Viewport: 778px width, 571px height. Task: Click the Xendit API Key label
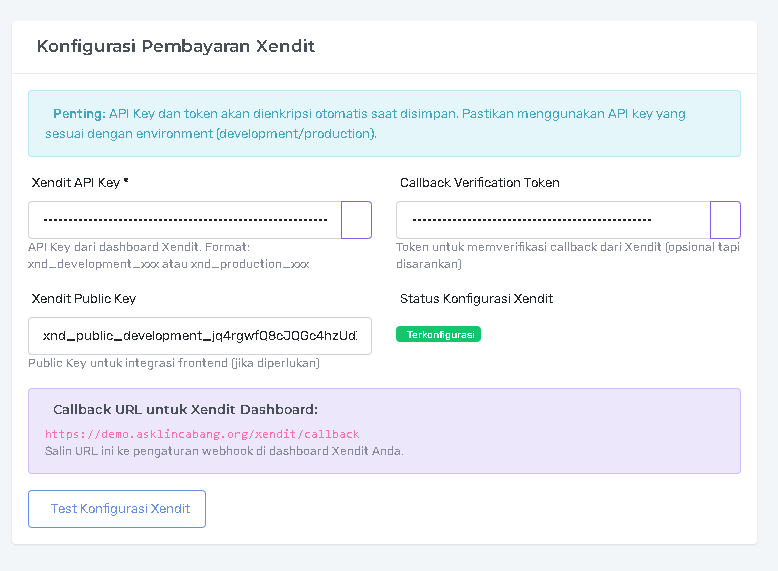[80, 183]
